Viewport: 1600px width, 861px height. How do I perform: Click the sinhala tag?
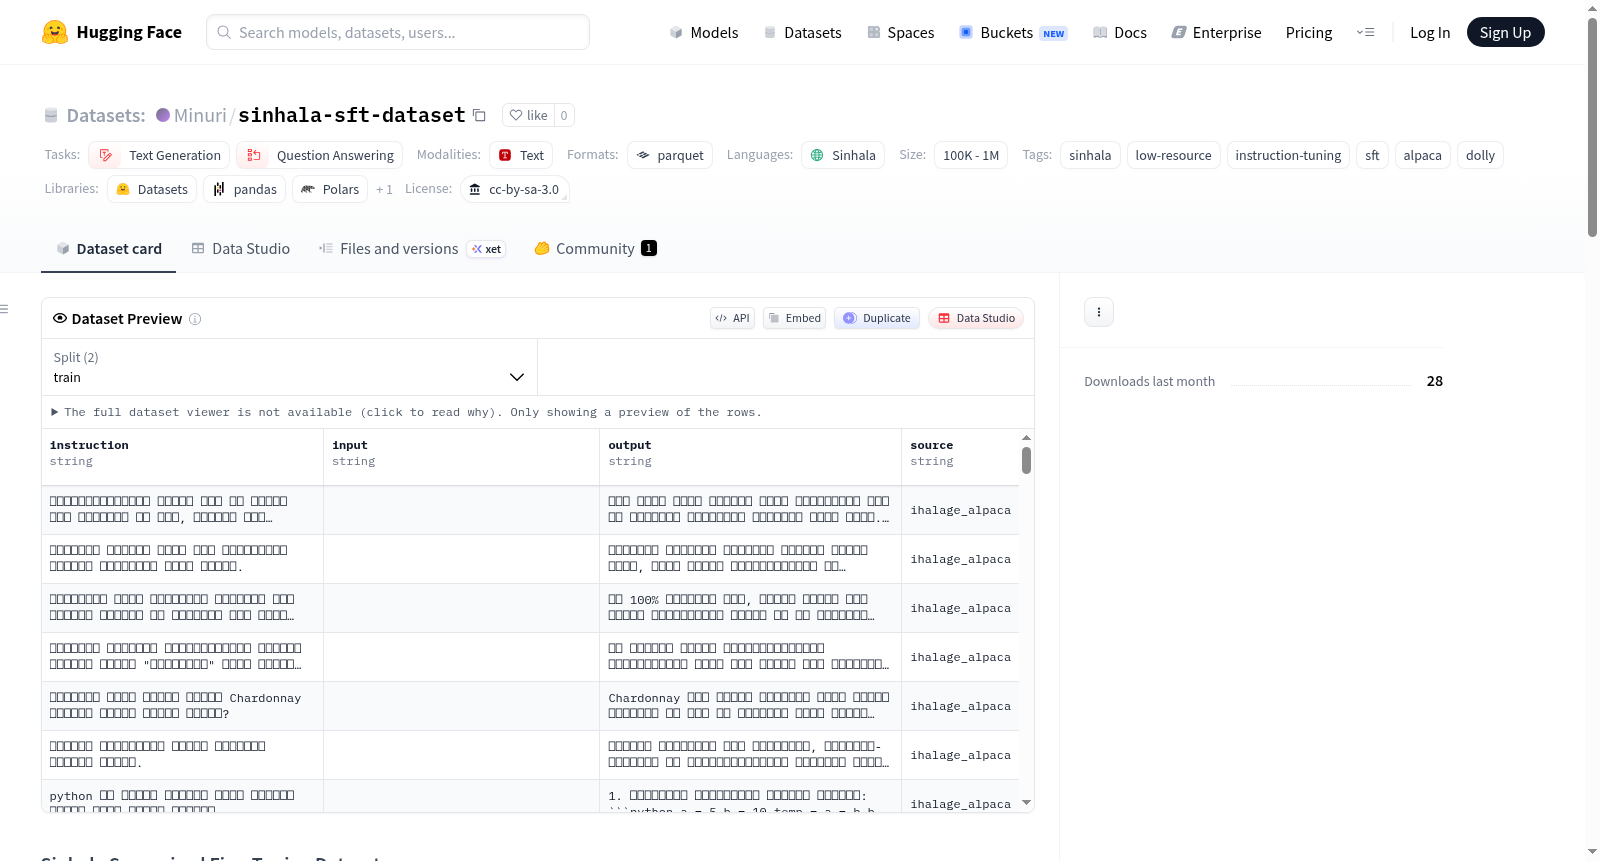[1090, 155]
